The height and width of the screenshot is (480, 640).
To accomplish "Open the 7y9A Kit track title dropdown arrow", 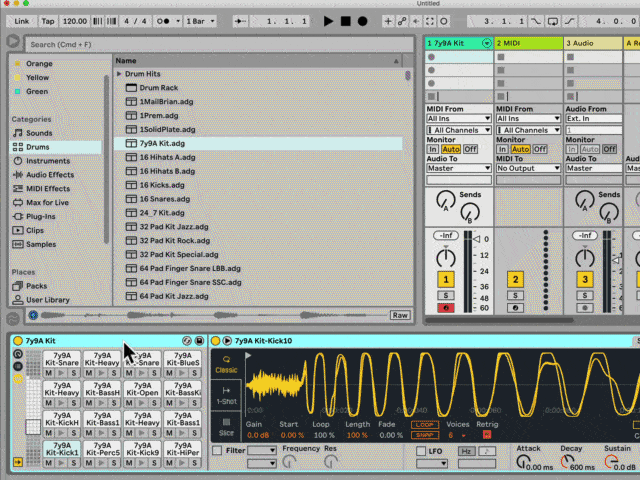I will pos(487,43).
